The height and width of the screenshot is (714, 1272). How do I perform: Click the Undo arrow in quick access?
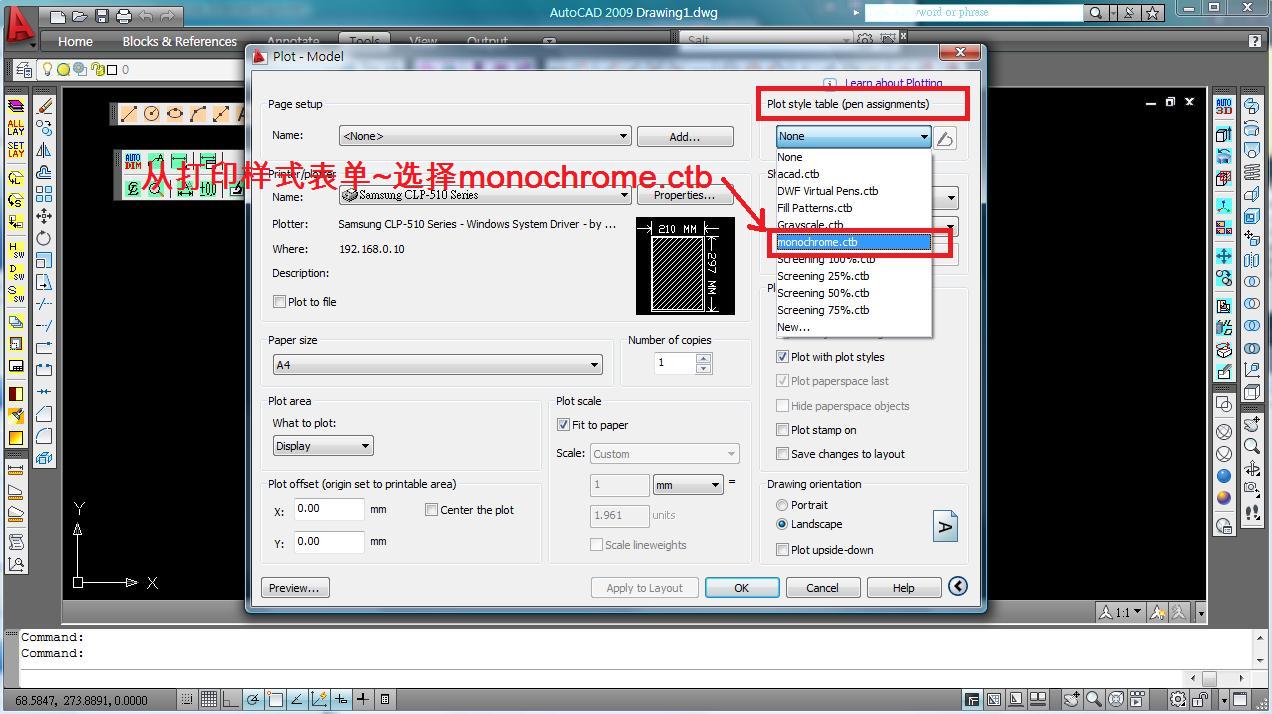click(146, 16)
